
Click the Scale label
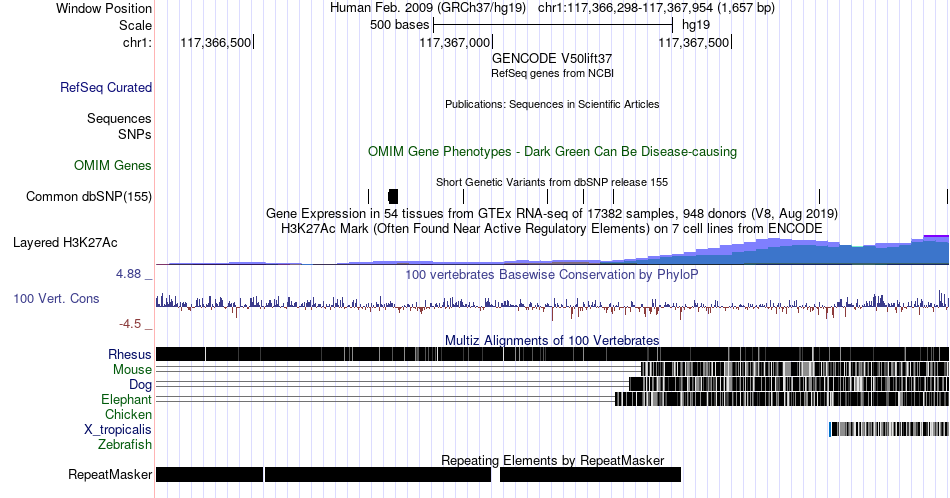135,25
